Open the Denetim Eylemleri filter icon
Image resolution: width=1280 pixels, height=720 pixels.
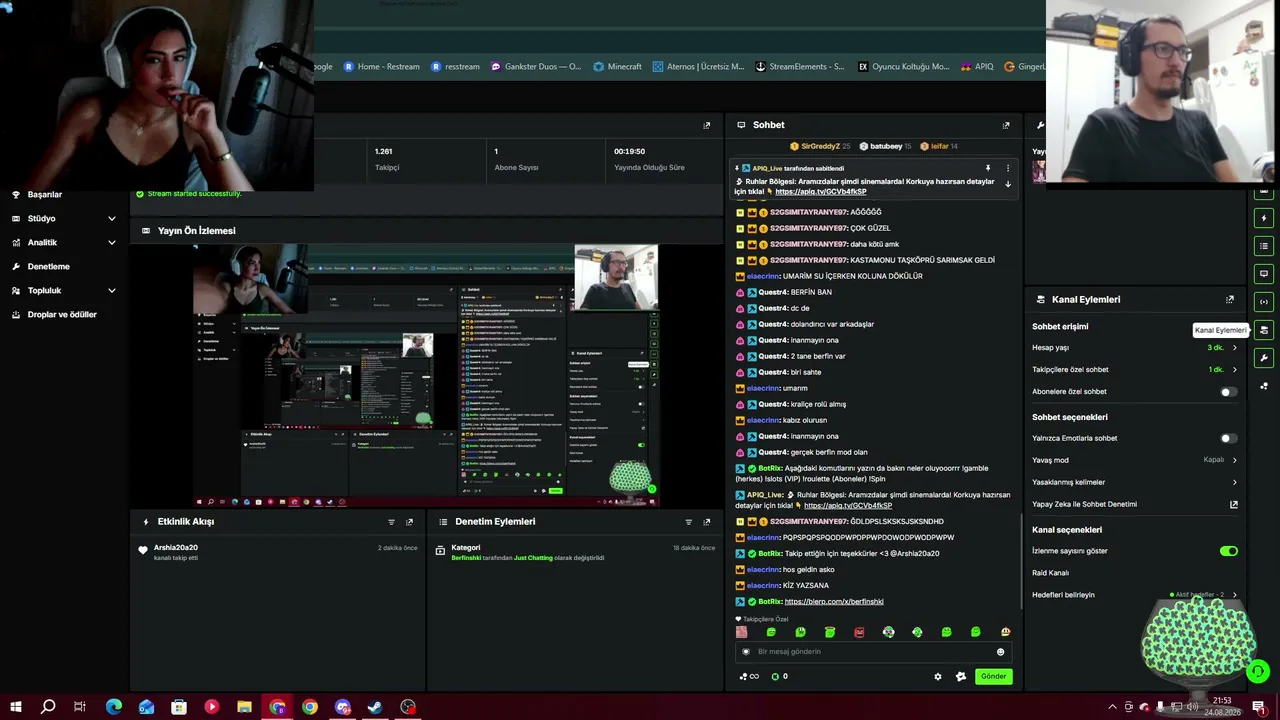pyautogui.click(x=688, y=522)
